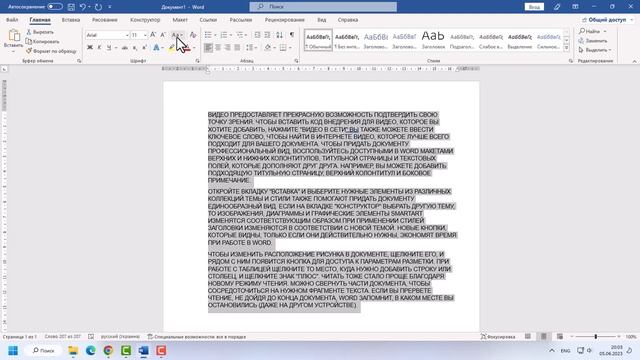Expand the styles gallery with More arrow

pyautogui.click(x=567, y=48)
